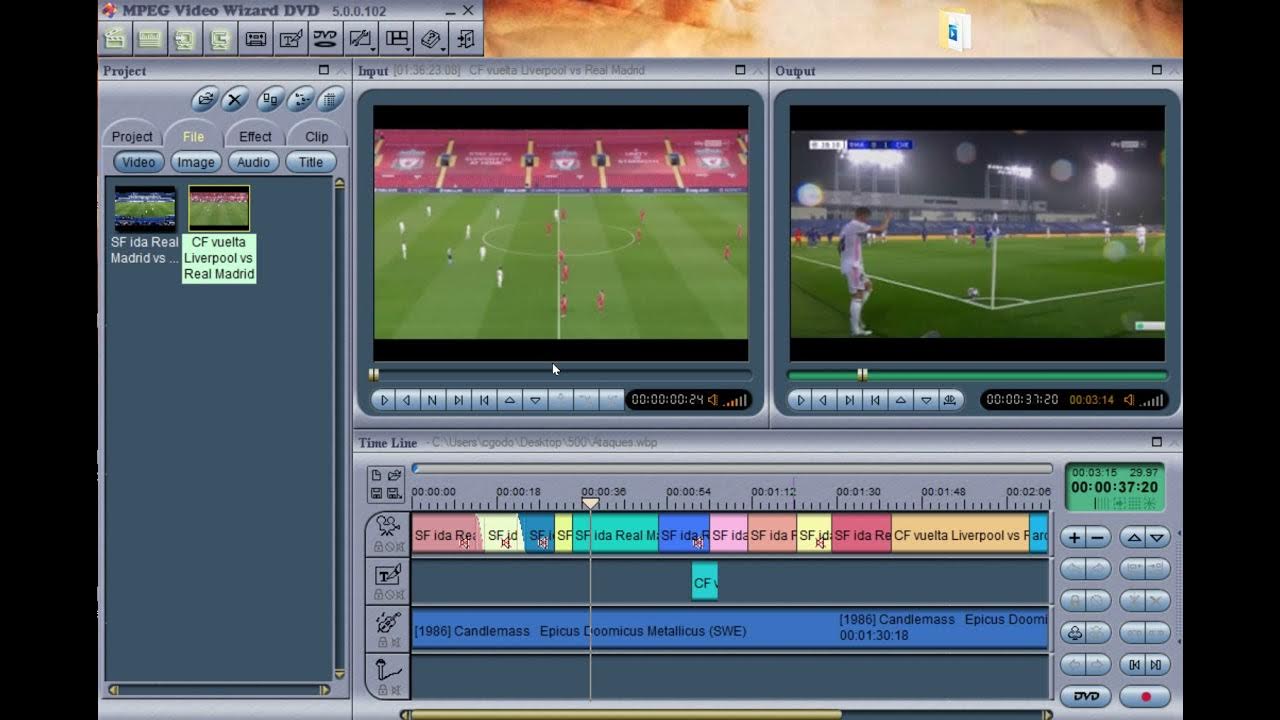The image size is (1280, 720).
Task: Play the Input preview
Action: point(384,400)
